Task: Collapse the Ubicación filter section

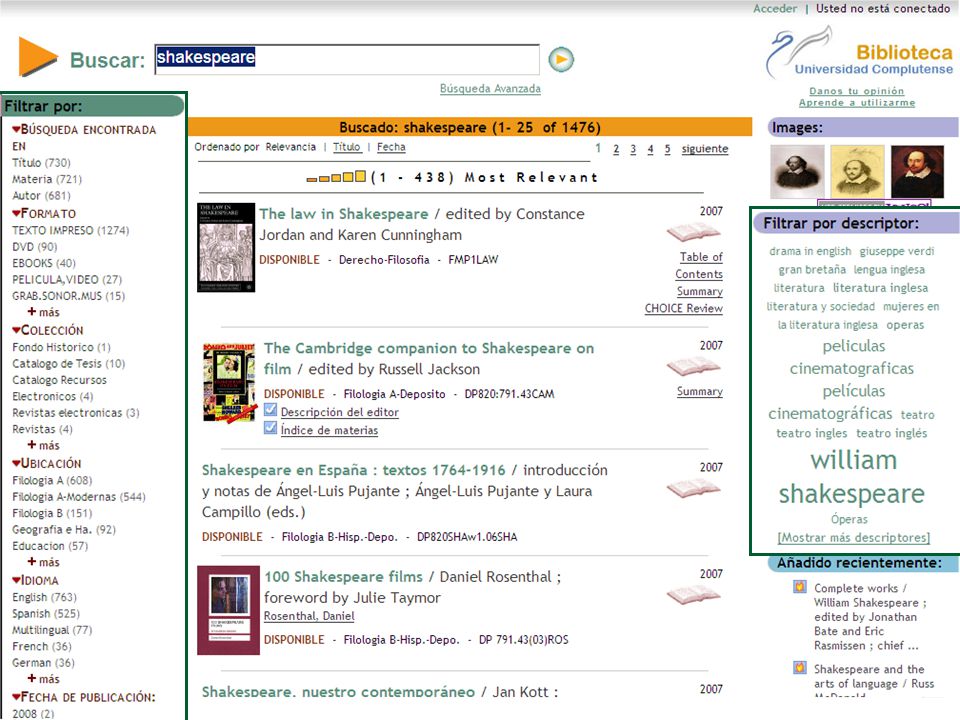Action: tap(16, 463)
